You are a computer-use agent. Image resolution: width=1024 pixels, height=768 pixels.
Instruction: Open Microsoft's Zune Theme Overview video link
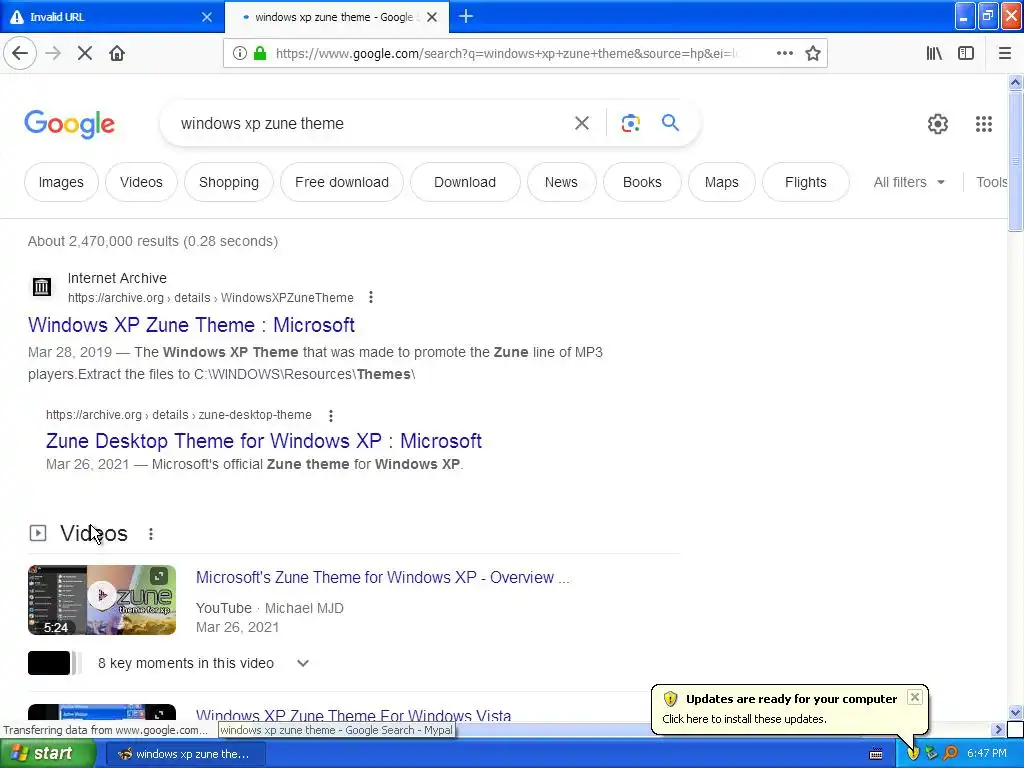pyautogui.click(x=383, y=577)
